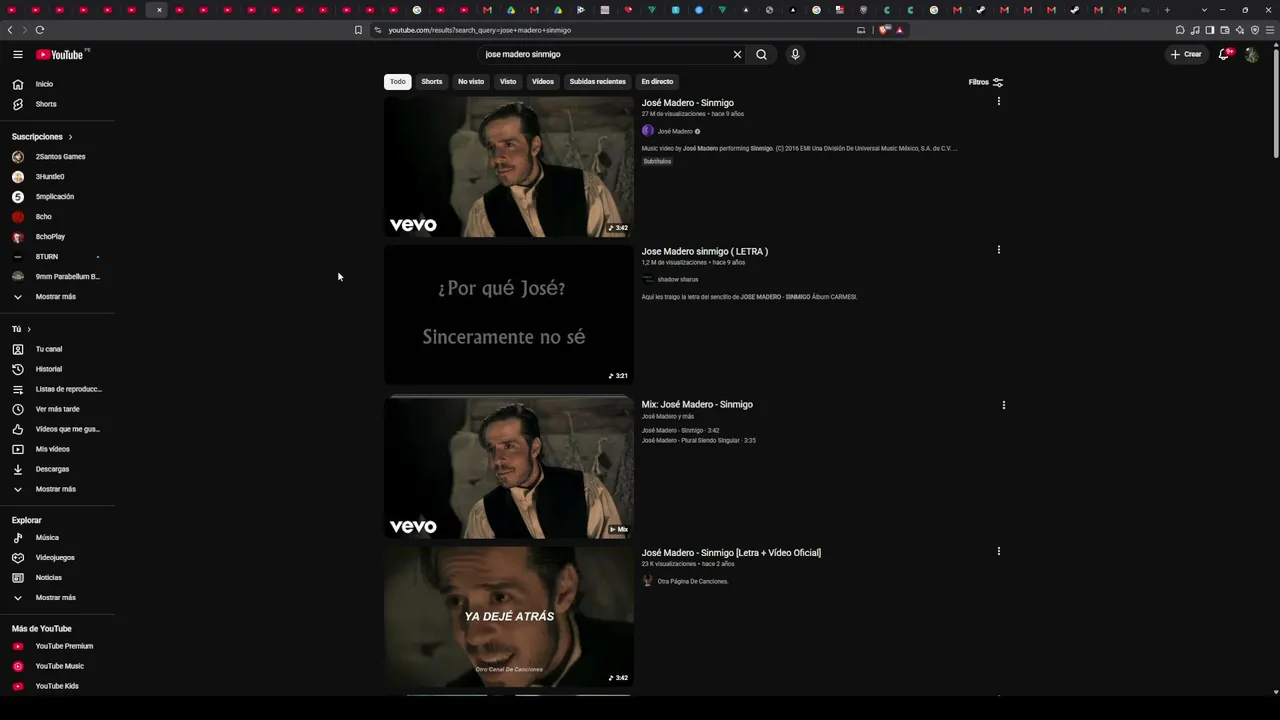Open a new browser tab
Viewport: 1280px width, 720px height.
[1167, 10]
